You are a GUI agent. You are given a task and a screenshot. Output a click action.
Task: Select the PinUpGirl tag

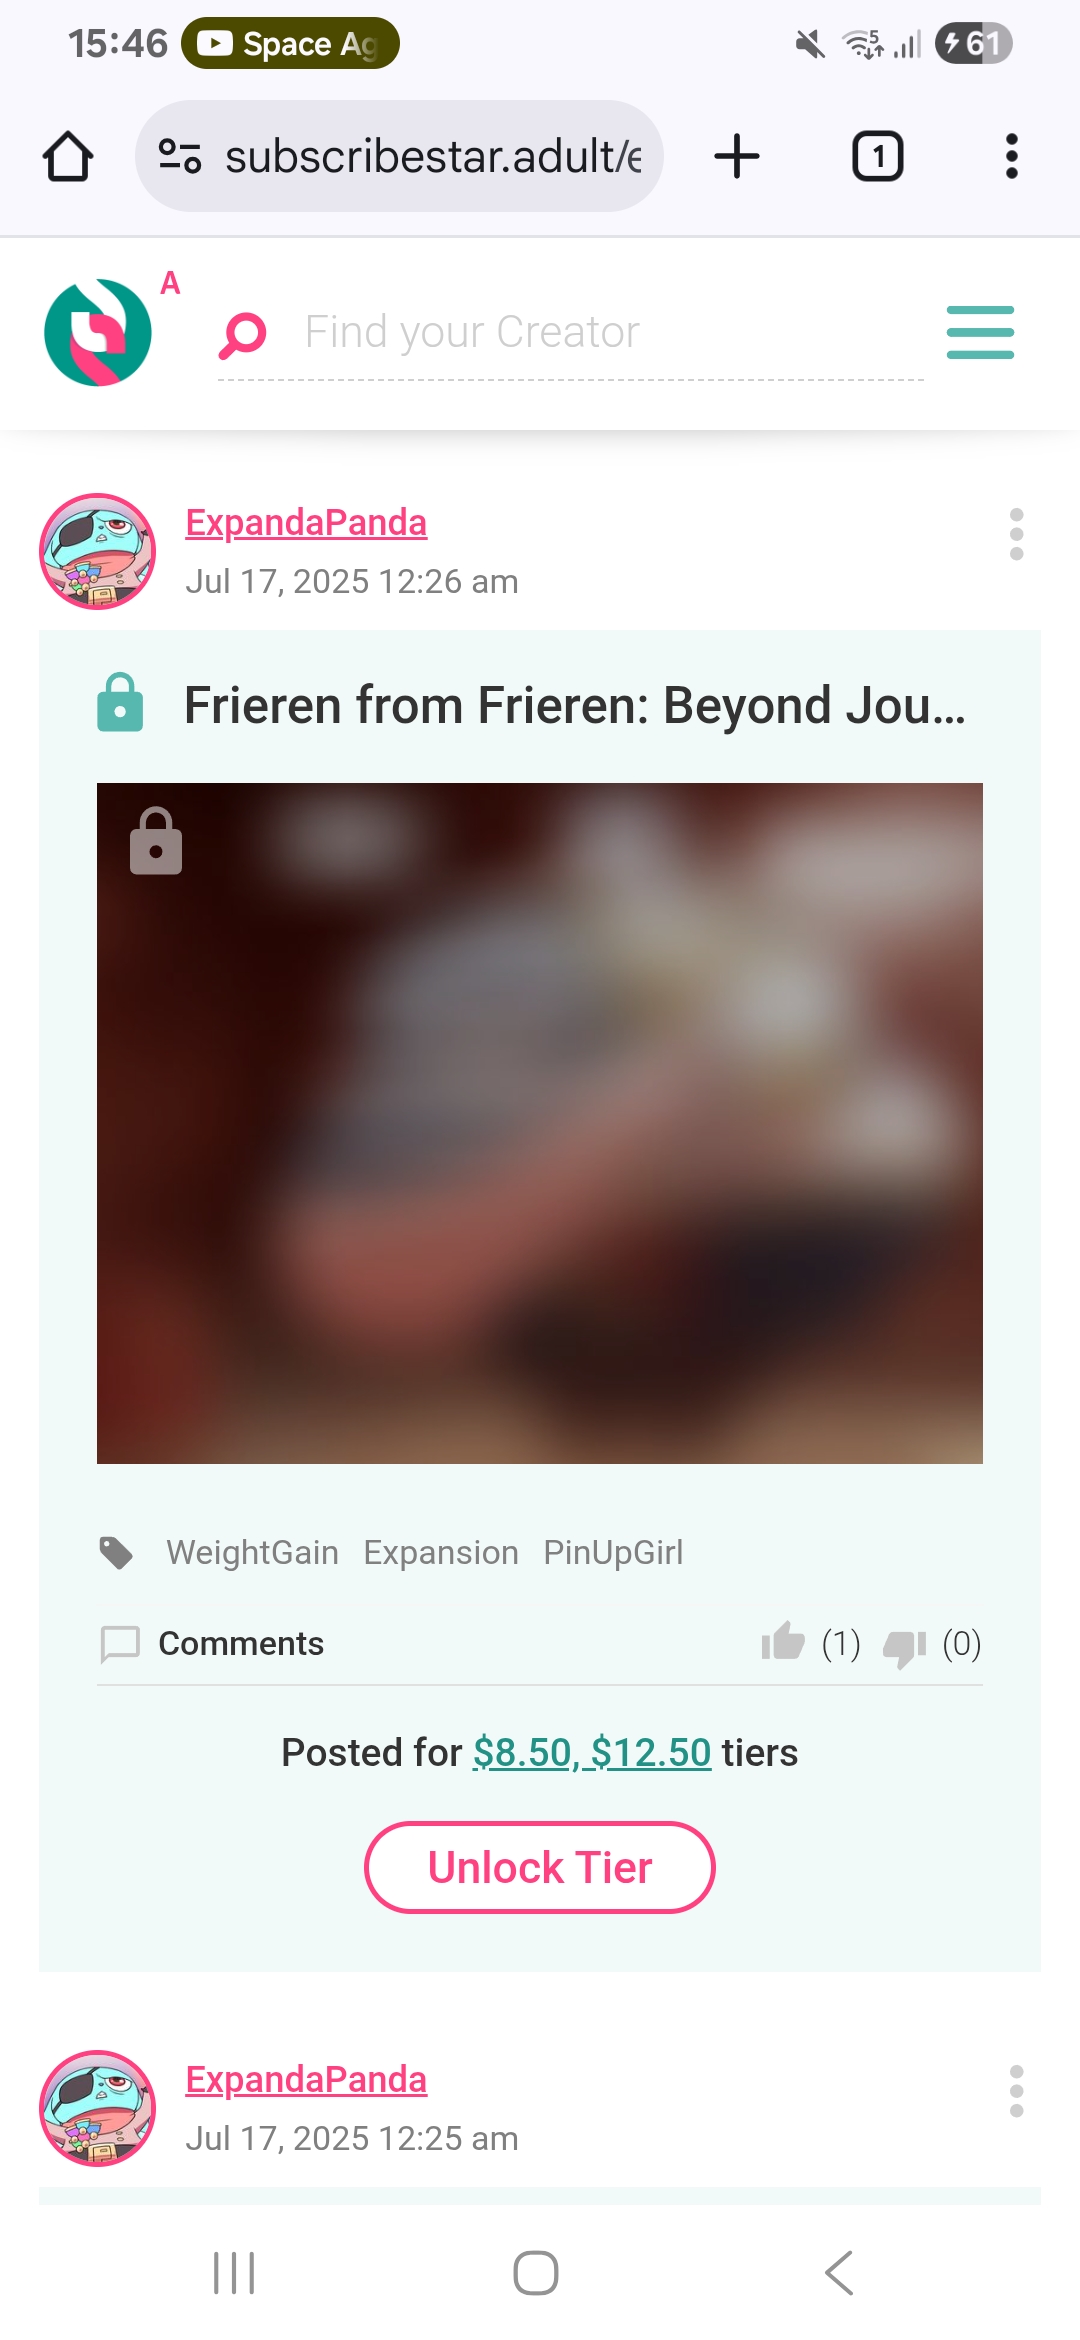coord(613,1552)
